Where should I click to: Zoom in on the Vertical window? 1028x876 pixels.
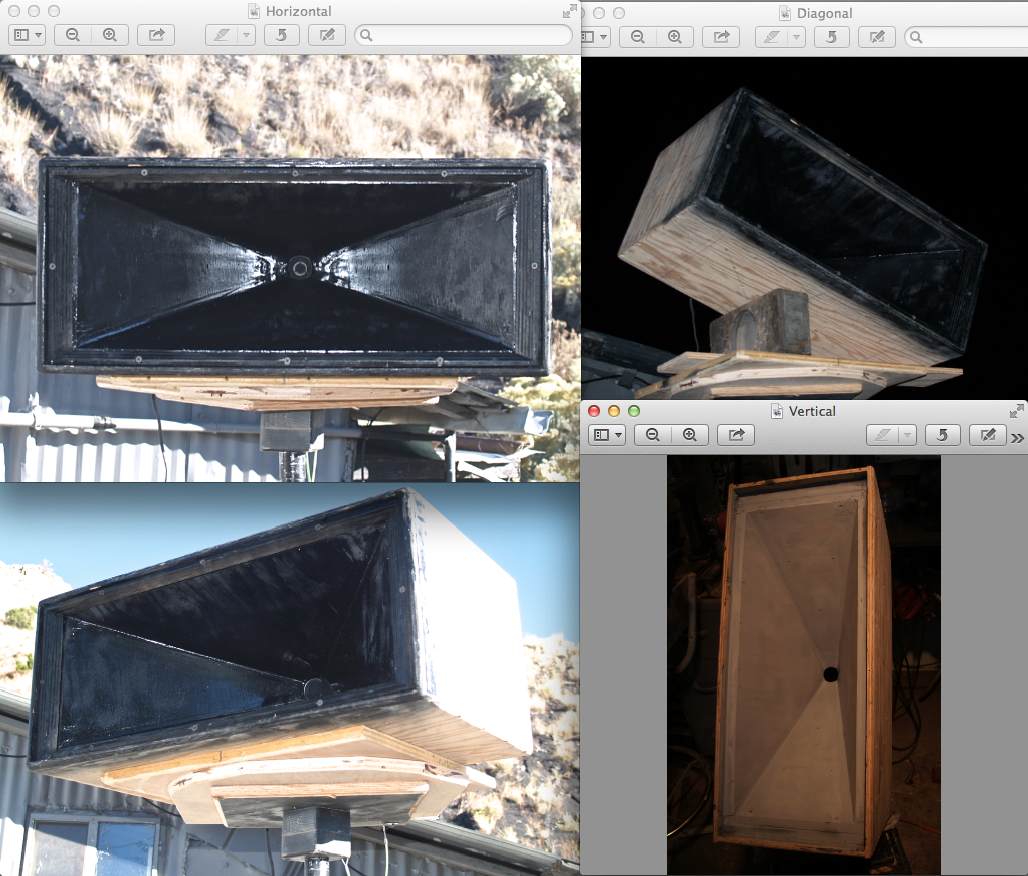[x=690, y=435]
